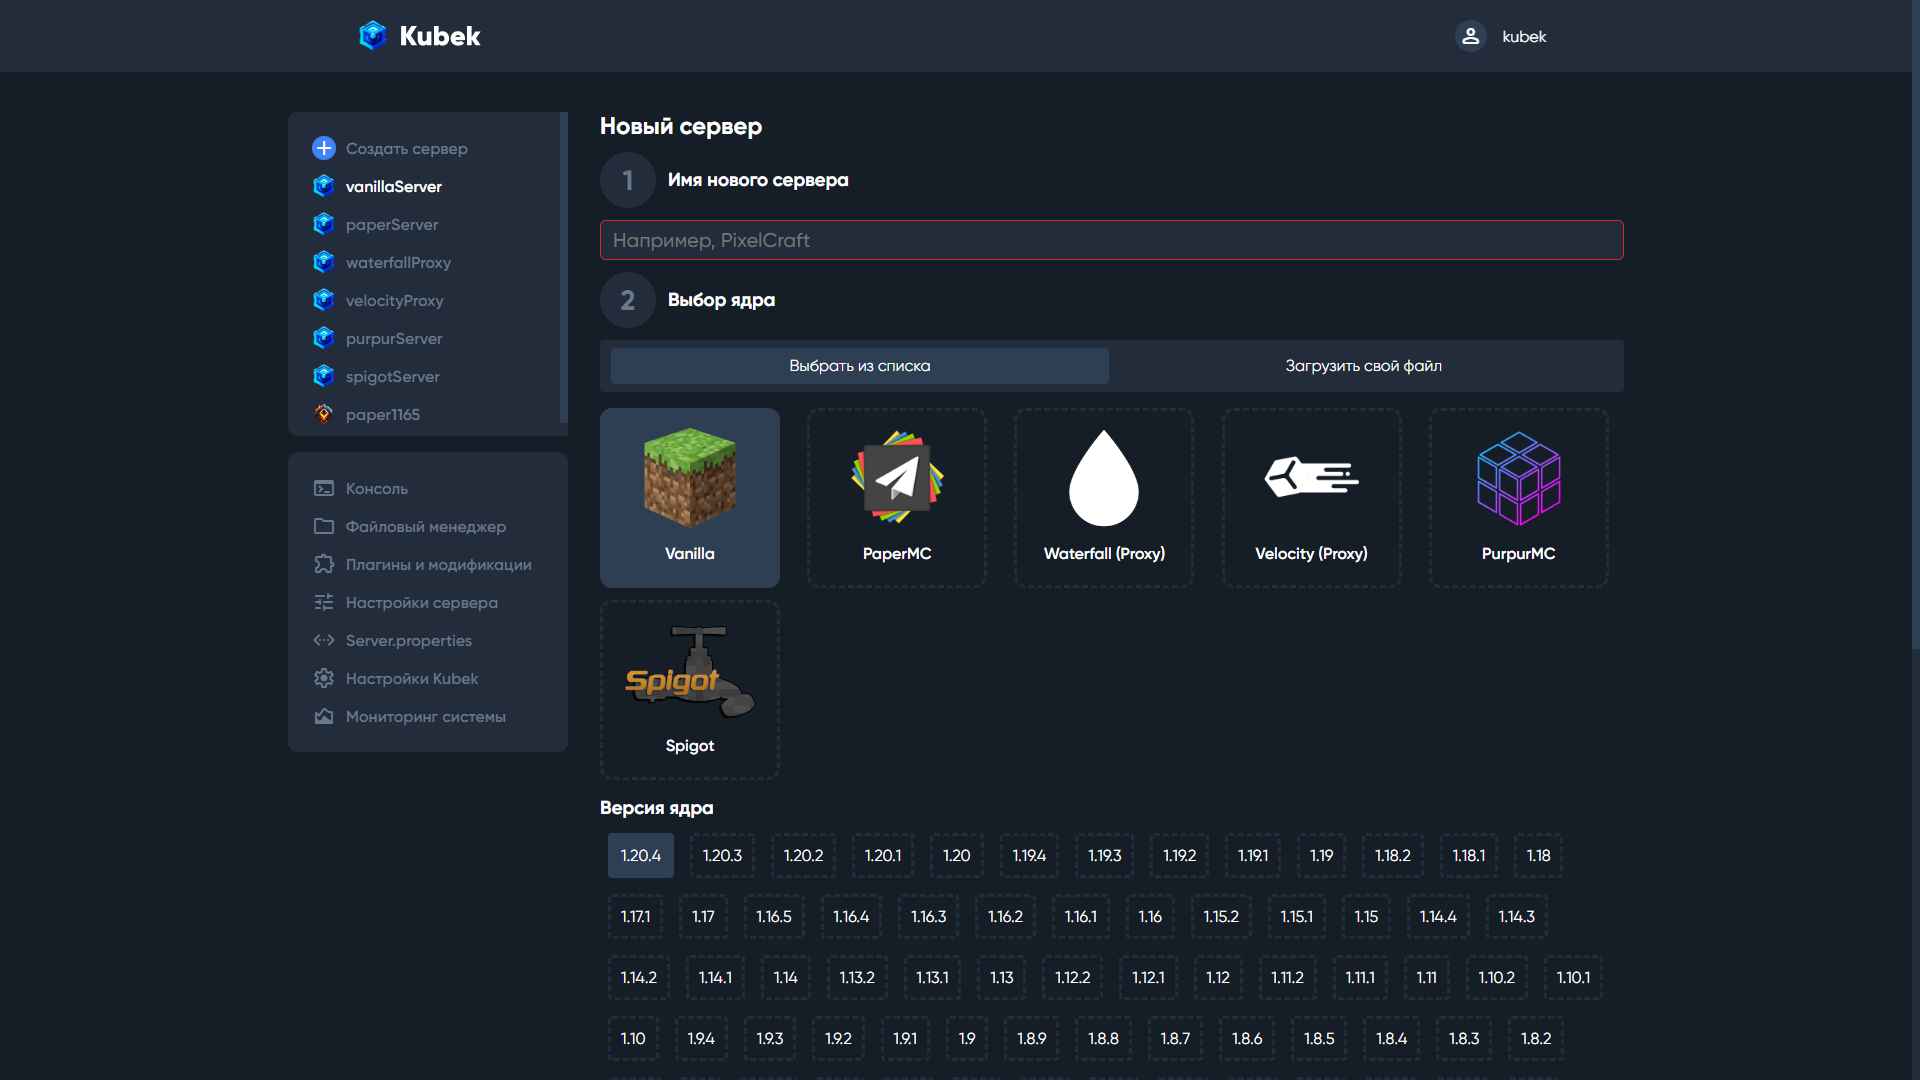Screen dimensions: 1920x1080
Task: Choose core version 1.11.2
Action: point(1287,978)
